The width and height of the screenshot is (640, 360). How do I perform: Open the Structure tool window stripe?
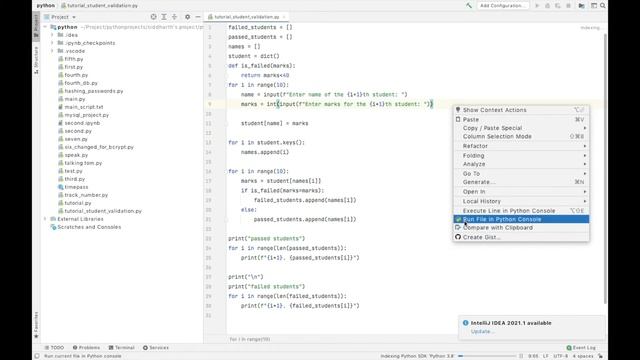36,60
